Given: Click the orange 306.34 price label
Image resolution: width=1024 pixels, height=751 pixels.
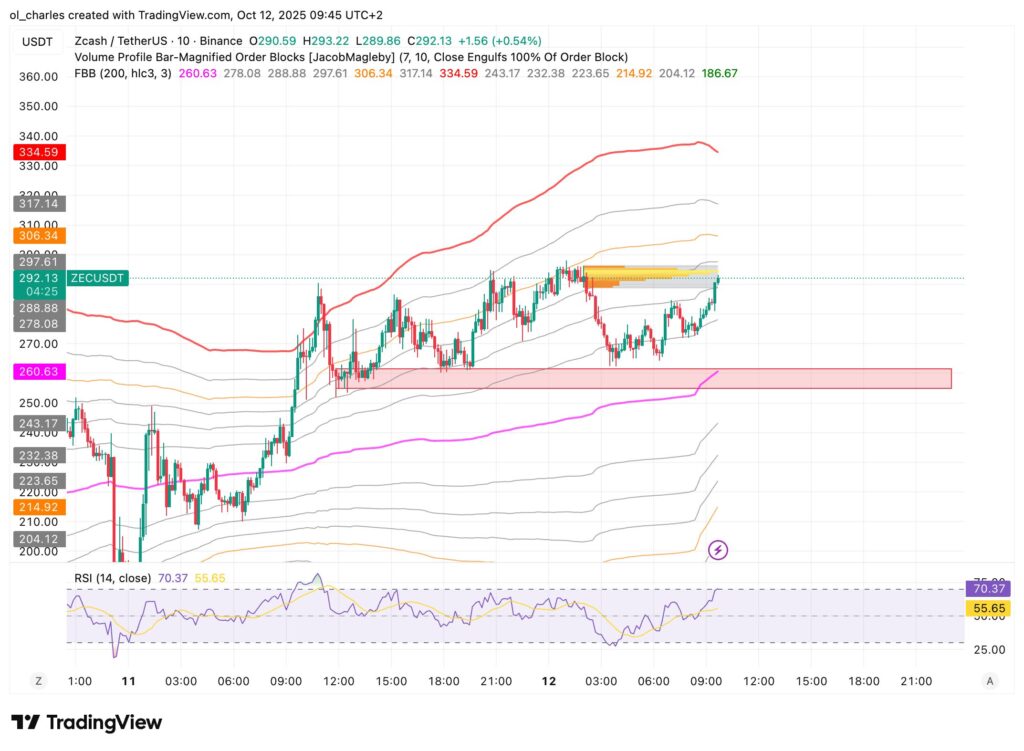Looking at the screenshot, I should 38,236.
